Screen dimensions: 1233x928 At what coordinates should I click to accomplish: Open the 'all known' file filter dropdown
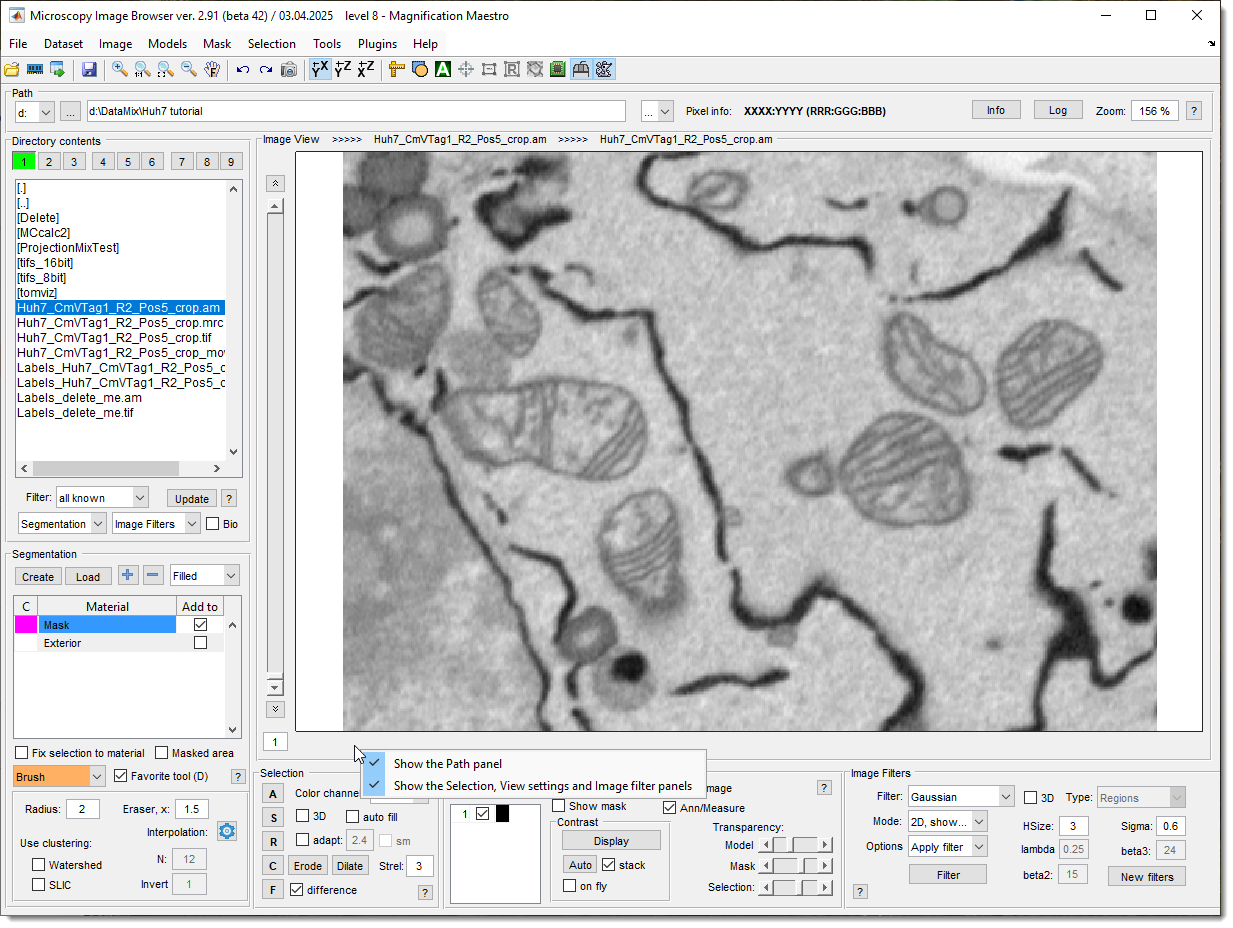click(x=140, y=497)
